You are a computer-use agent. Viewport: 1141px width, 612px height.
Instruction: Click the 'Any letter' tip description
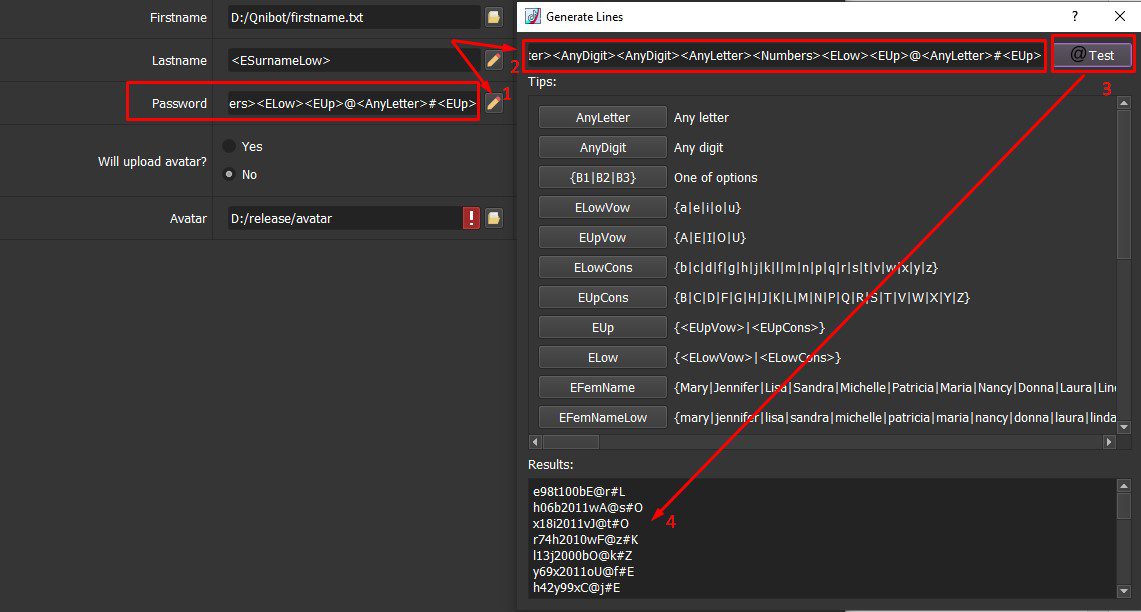[701, 117]
